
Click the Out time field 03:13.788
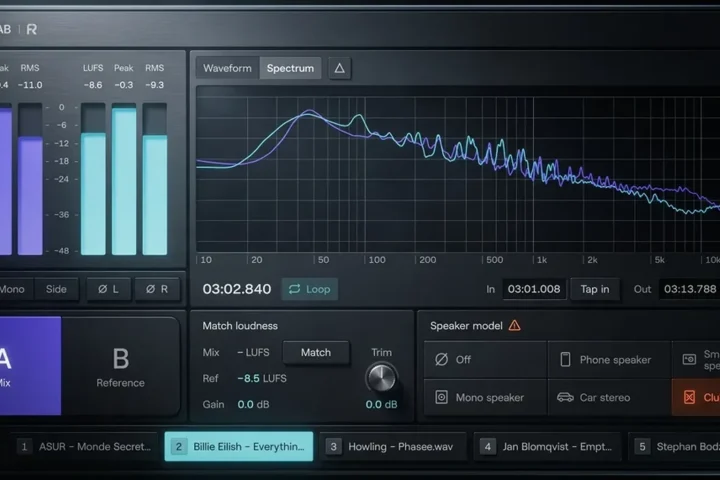[x=690, y=289]
